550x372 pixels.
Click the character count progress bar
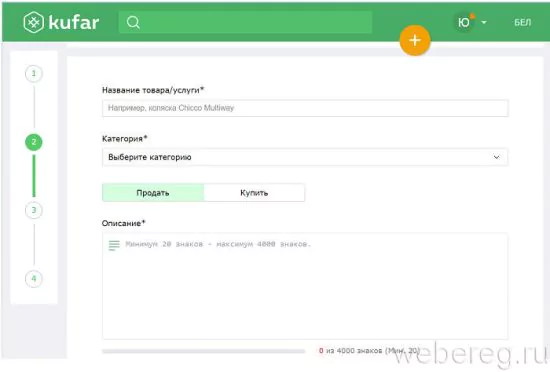(203, 351)
